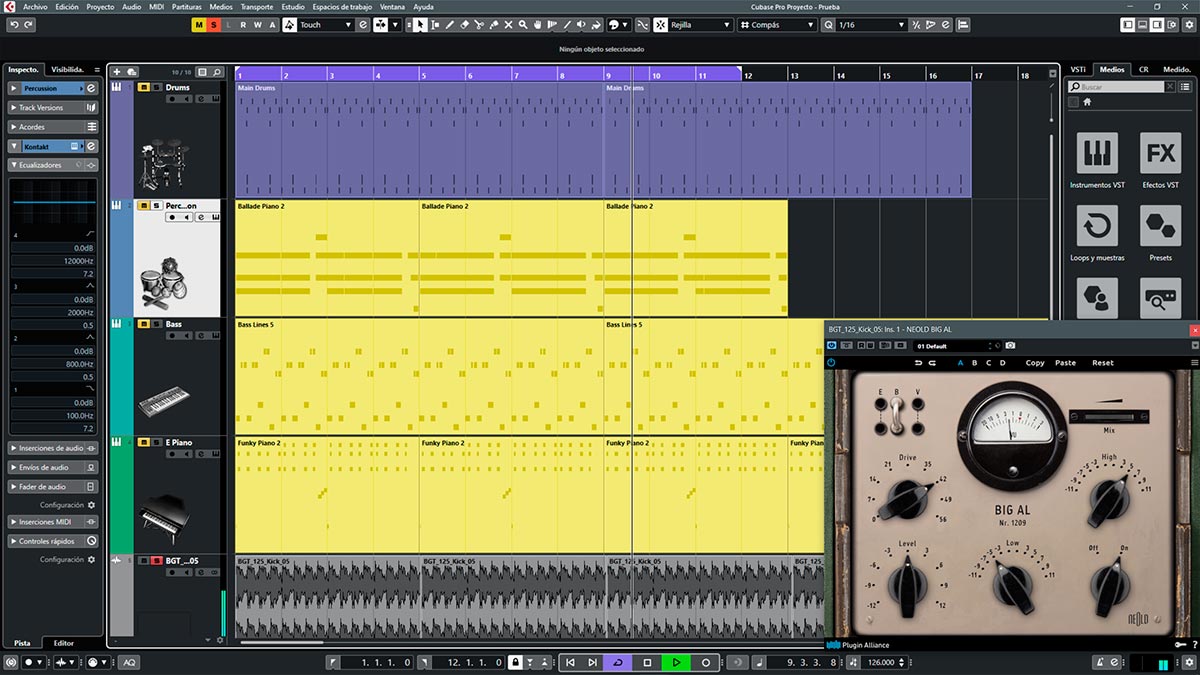Image resolution: width=1200 pixels, height=675 pixels.
Task: Expand the Fader de audio section
Action: [x=53, y=486]
